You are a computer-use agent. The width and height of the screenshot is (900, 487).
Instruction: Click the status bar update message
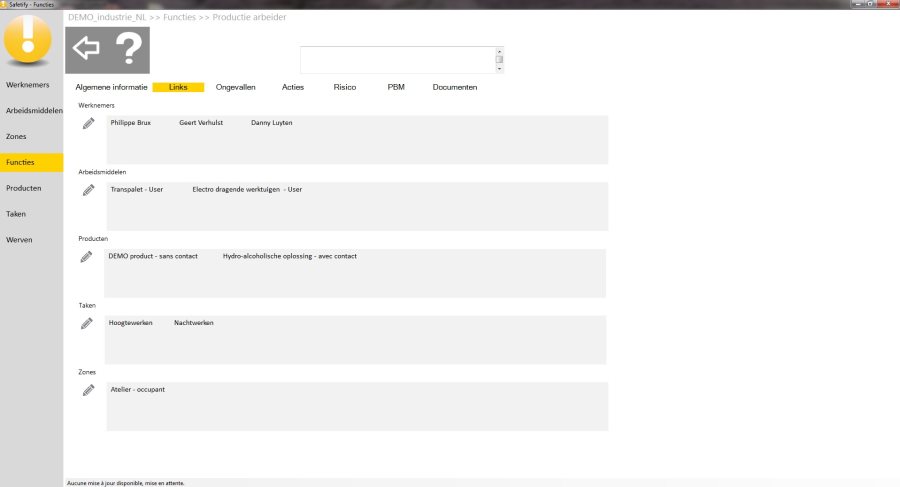126,483
